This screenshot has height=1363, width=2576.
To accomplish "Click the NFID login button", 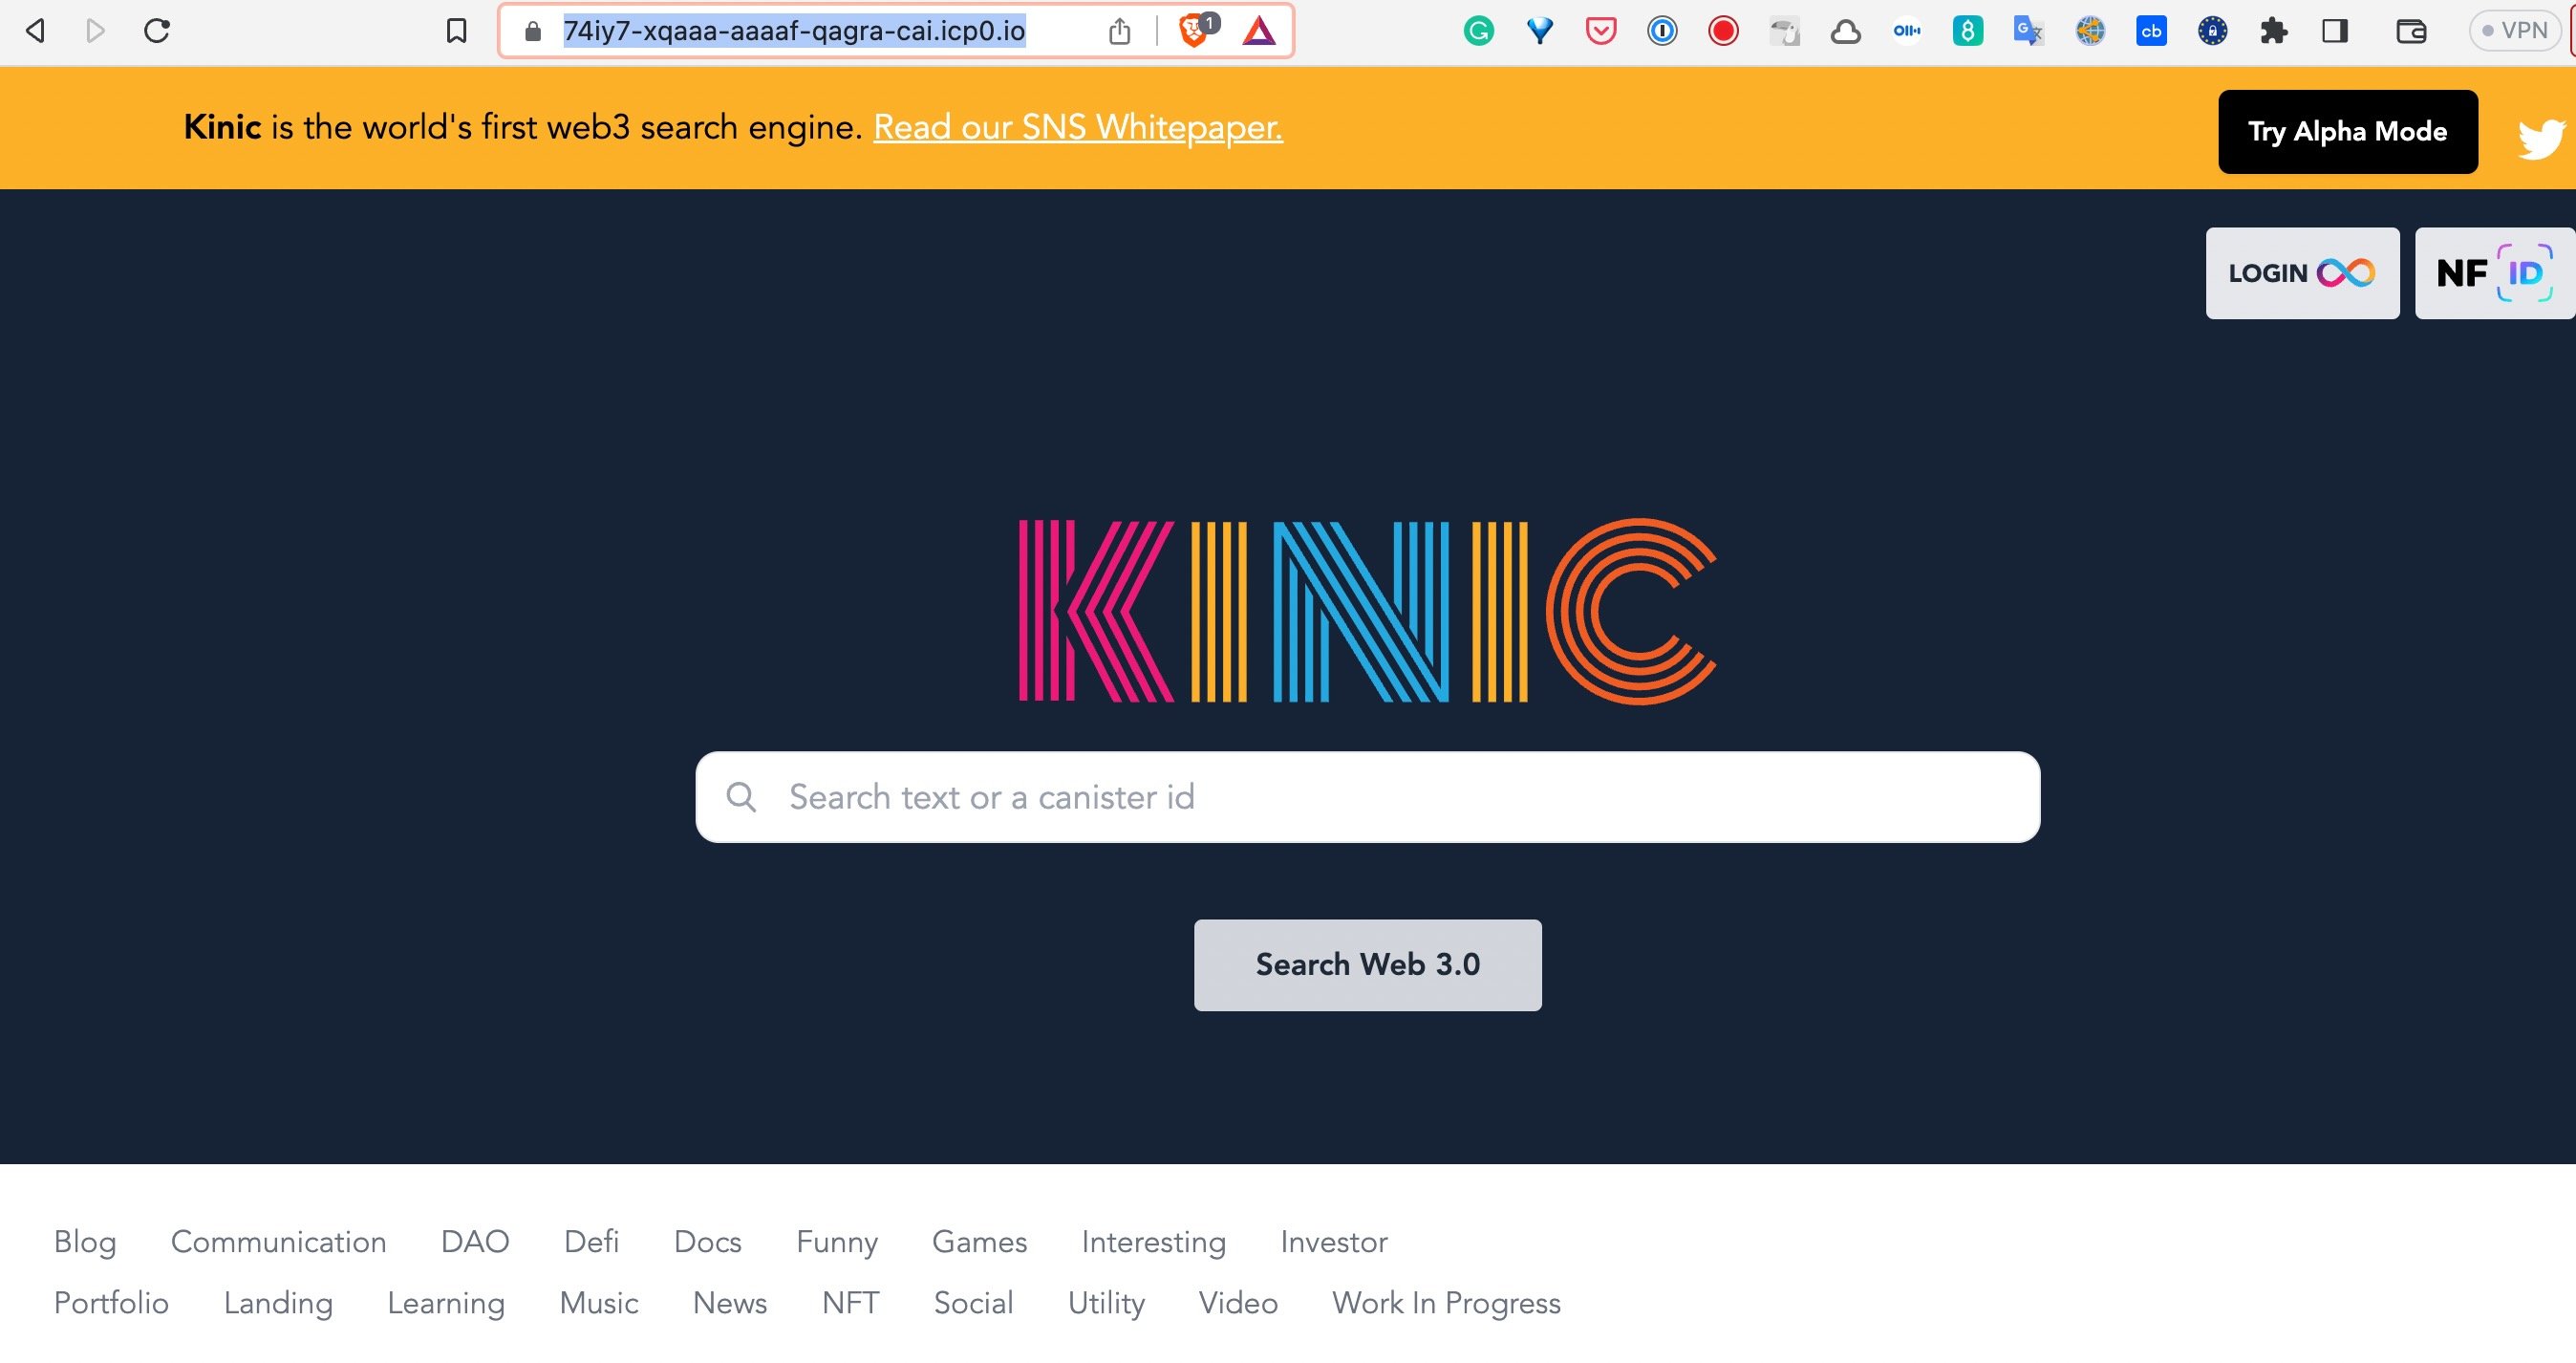I will 2494,273.
